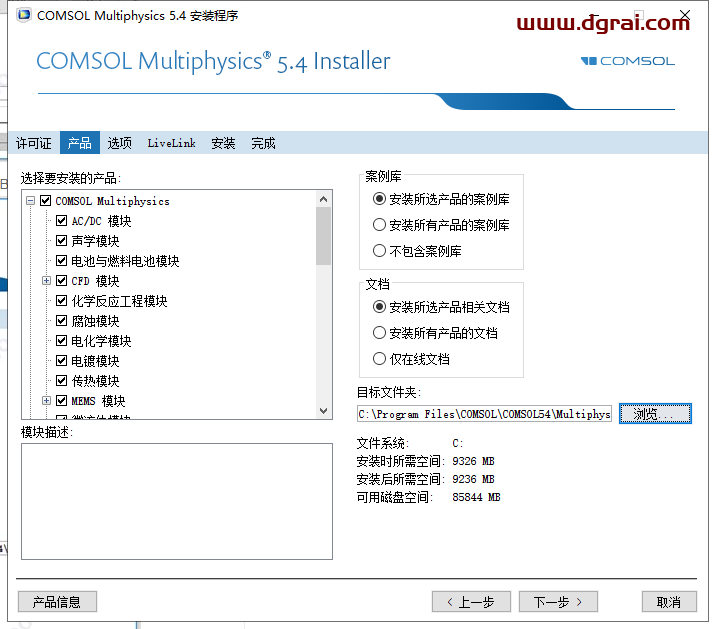Viewport: 716px width, 629px height.
Task: Click the 产品信息 button
Action: (57, 602)
